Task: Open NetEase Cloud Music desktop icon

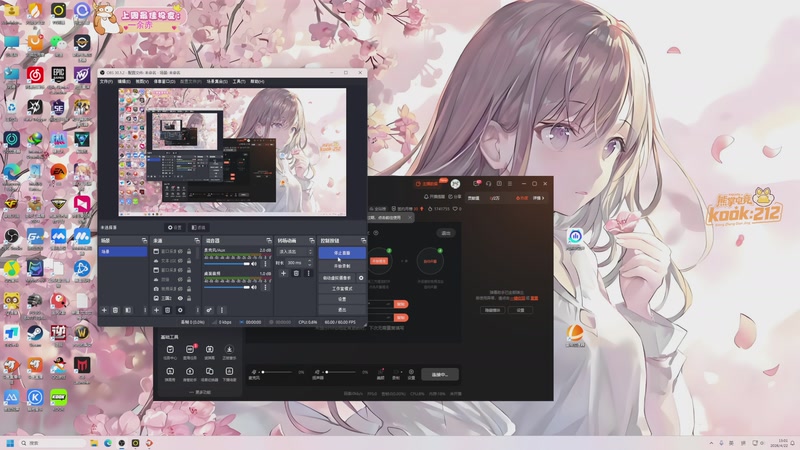Action: 35,74
